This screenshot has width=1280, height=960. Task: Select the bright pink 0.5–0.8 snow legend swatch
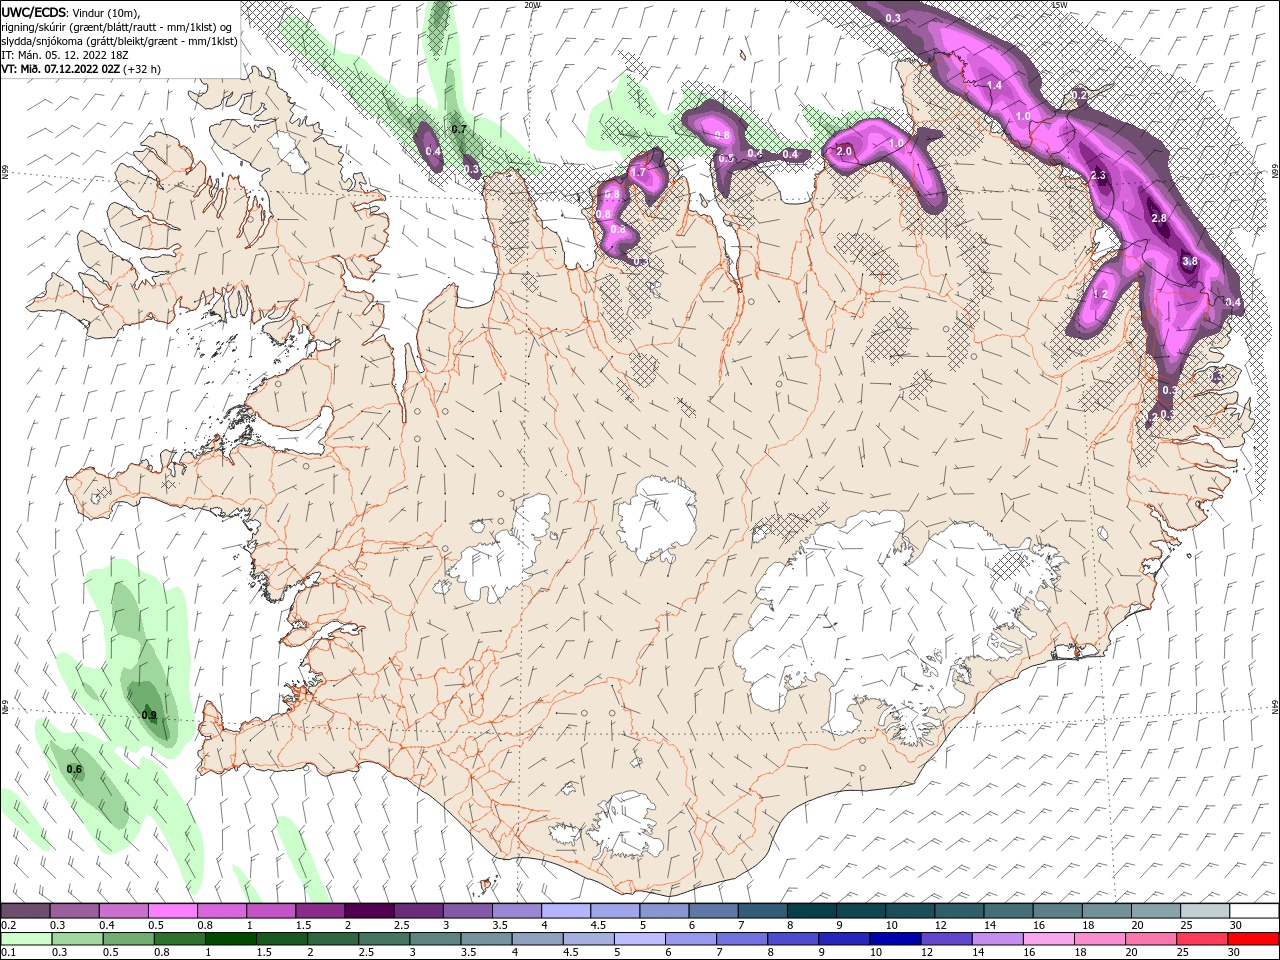coord(174,911)
